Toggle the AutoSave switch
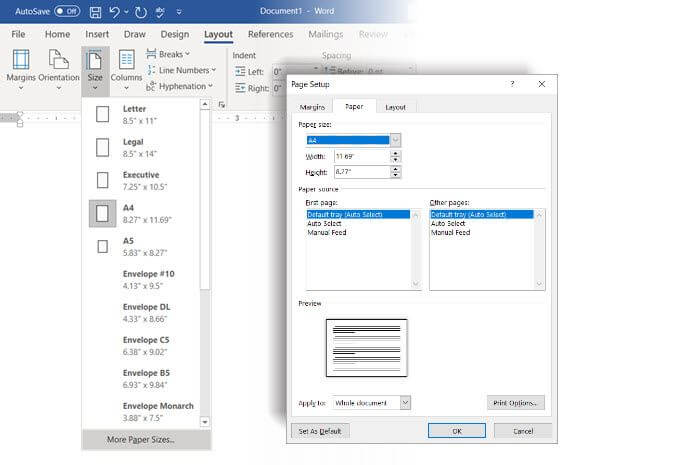The height and width of the screenshot is (465, 680). tap(67, 11)
